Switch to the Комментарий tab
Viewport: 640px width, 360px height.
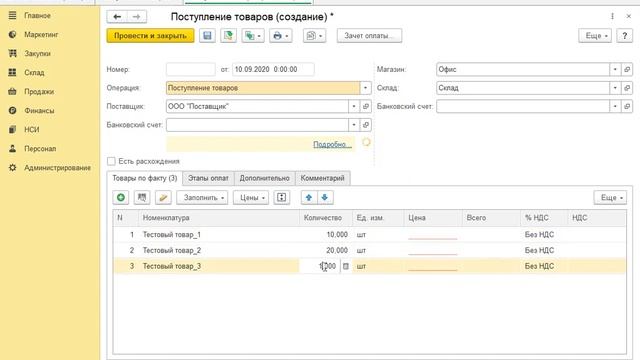pyautogui.click(x=322, y=178)
